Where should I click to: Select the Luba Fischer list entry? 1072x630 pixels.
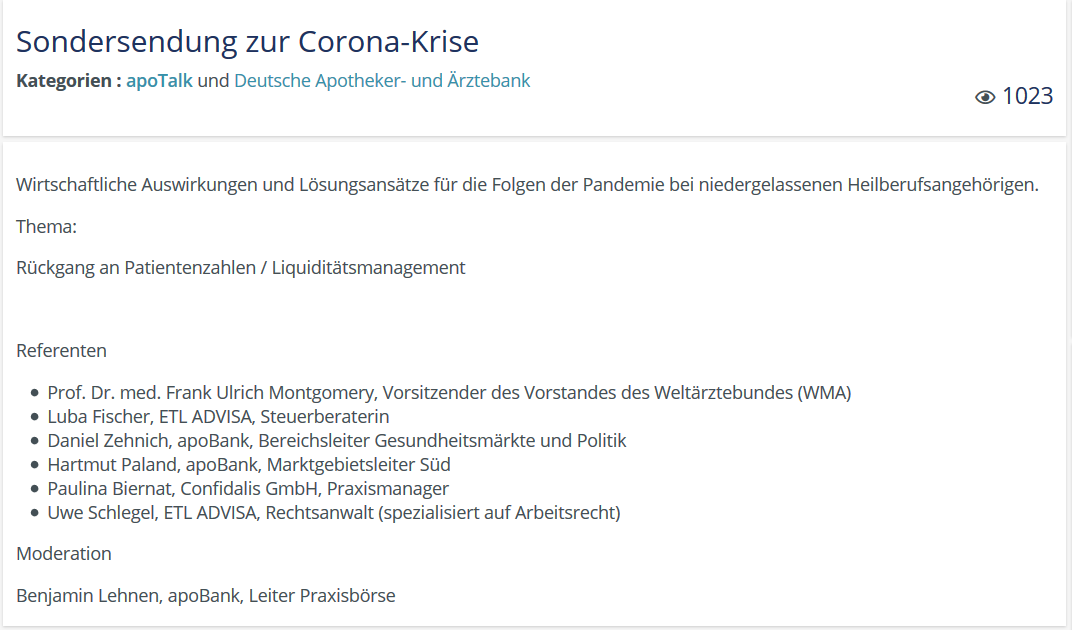click(218, 417)
